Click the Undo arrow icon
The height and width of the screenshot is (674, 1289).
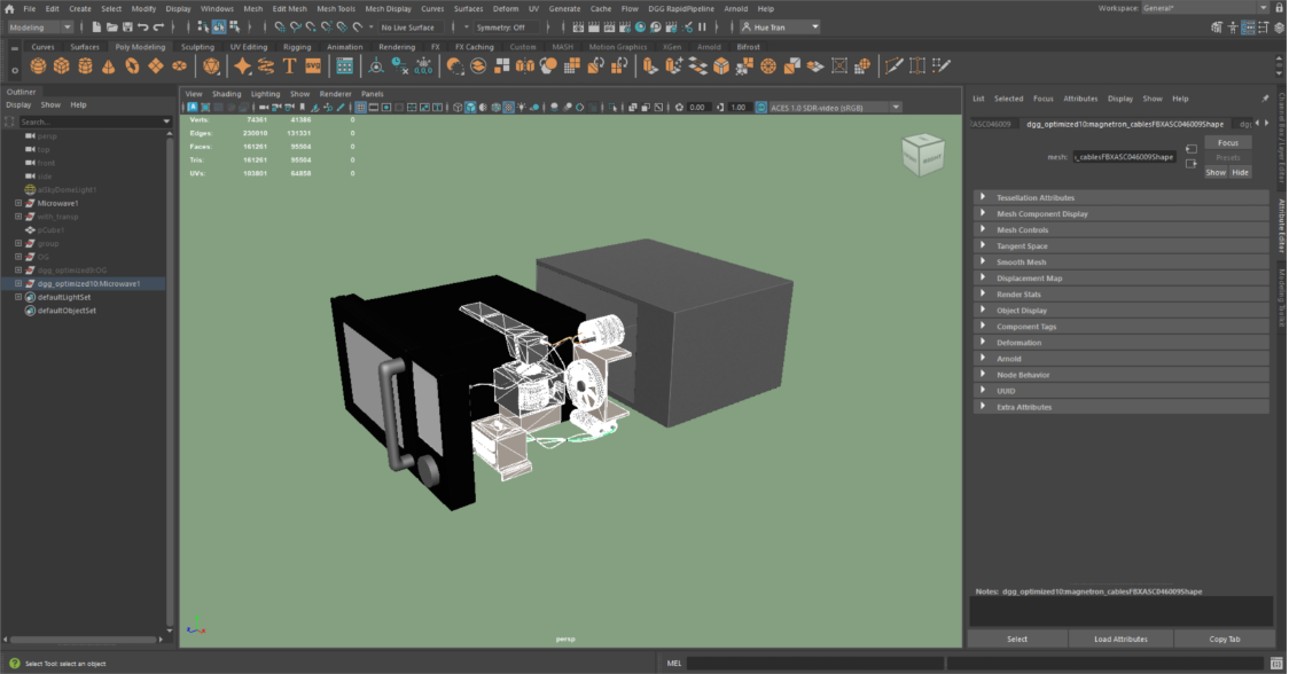click(x=143, y=27)
